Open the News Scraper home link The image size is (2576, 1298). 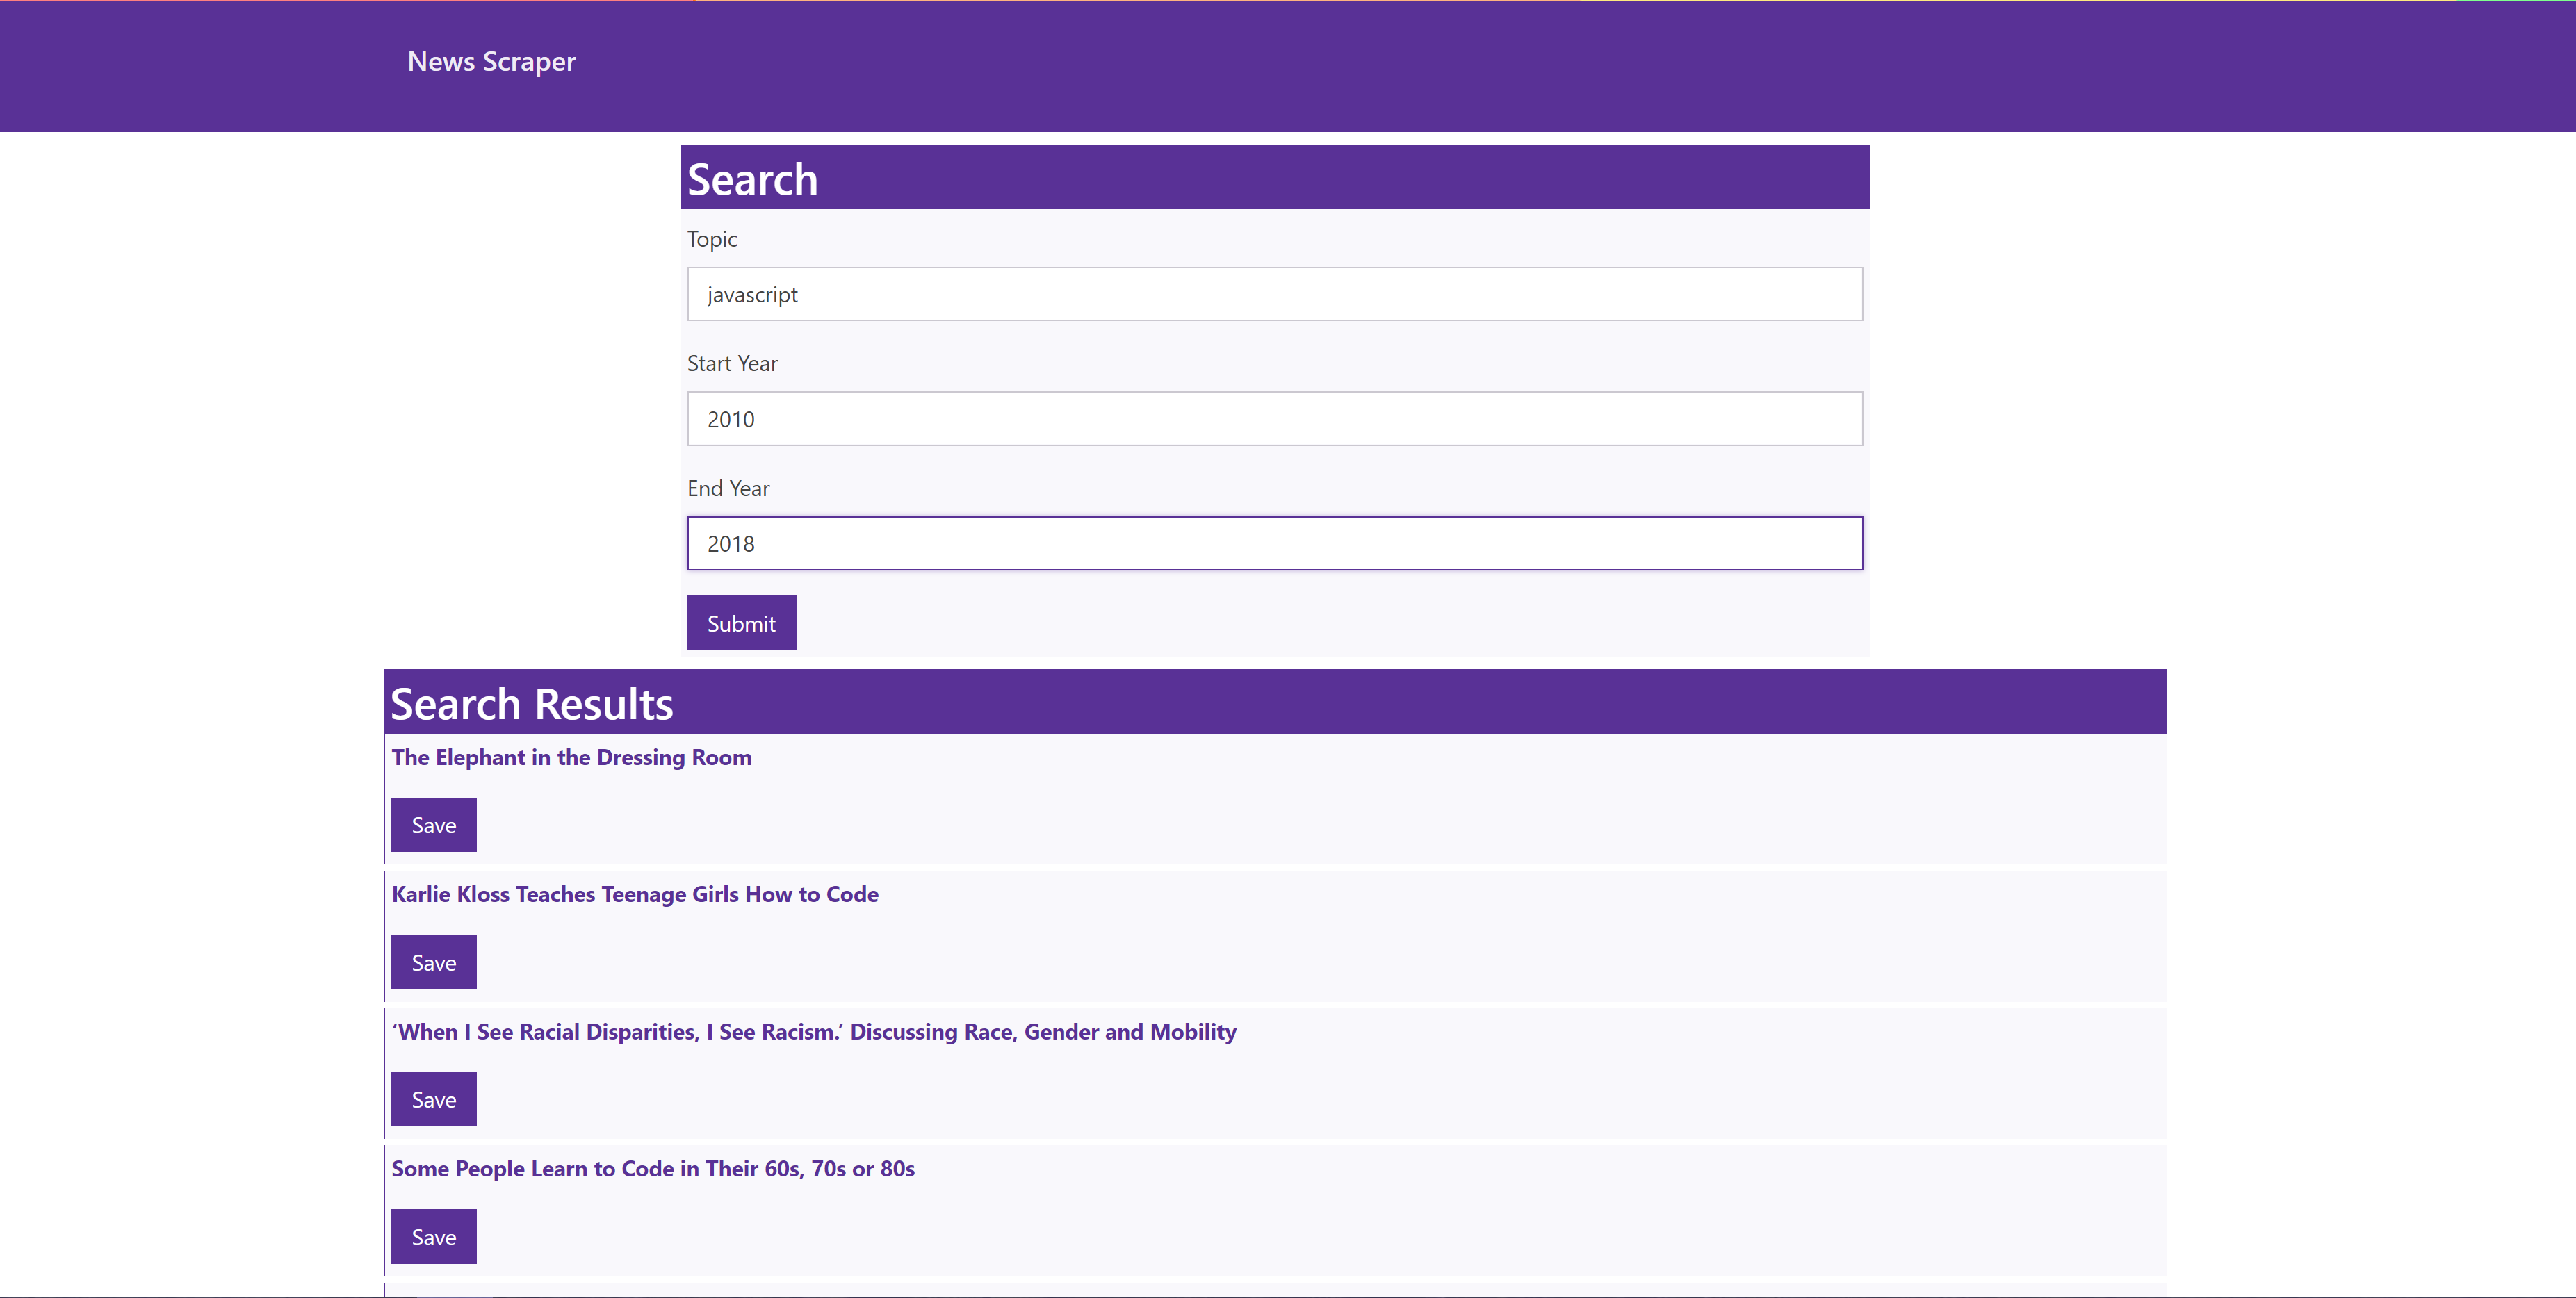tap(491, 62)
